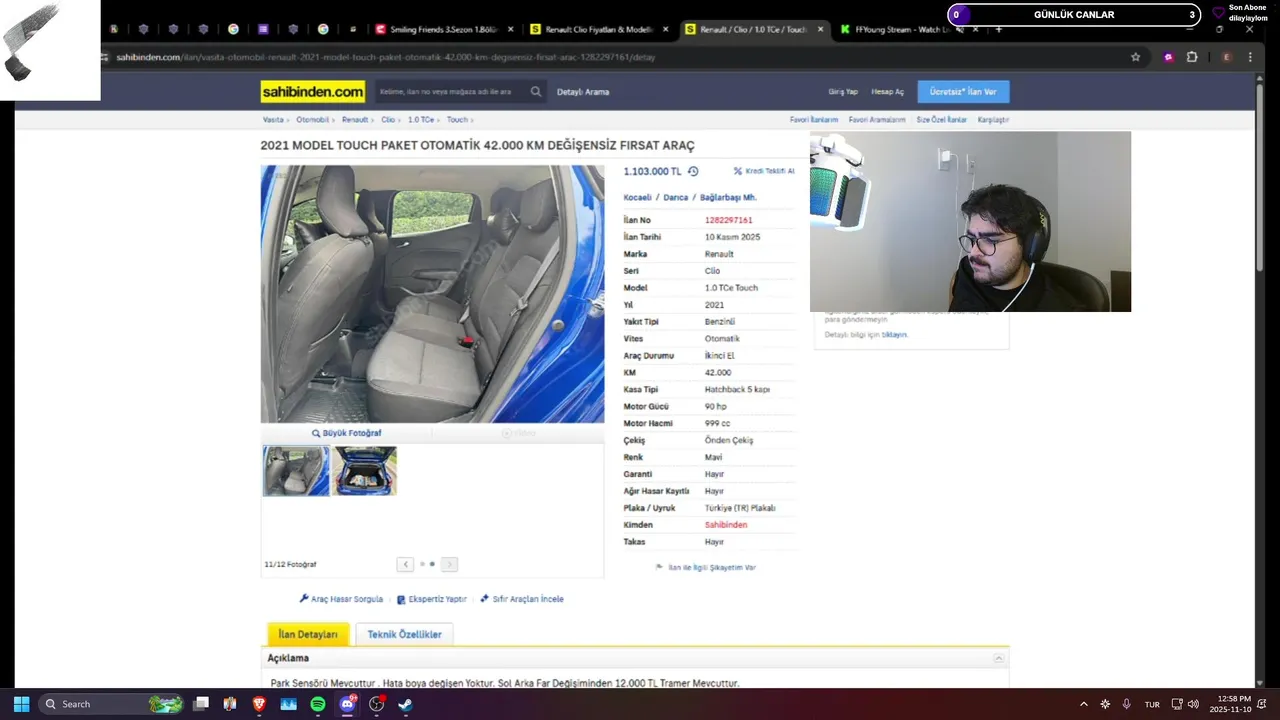This screenshot has height=720, width=1280.
Task: Switch to the Teknik Özellikler tab
Action: coord(404,634)
